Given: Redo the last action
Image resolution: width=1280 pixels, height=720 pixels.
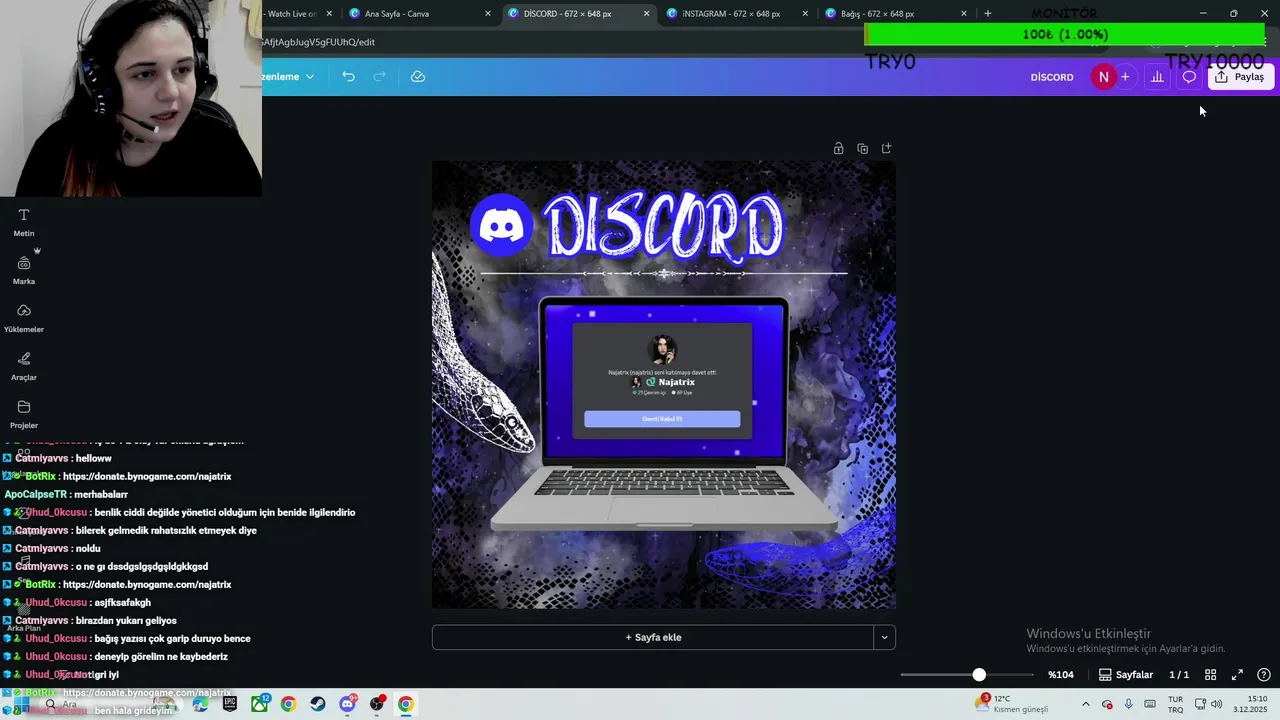Looking at the screenshot, I should [x=379, y=77].
